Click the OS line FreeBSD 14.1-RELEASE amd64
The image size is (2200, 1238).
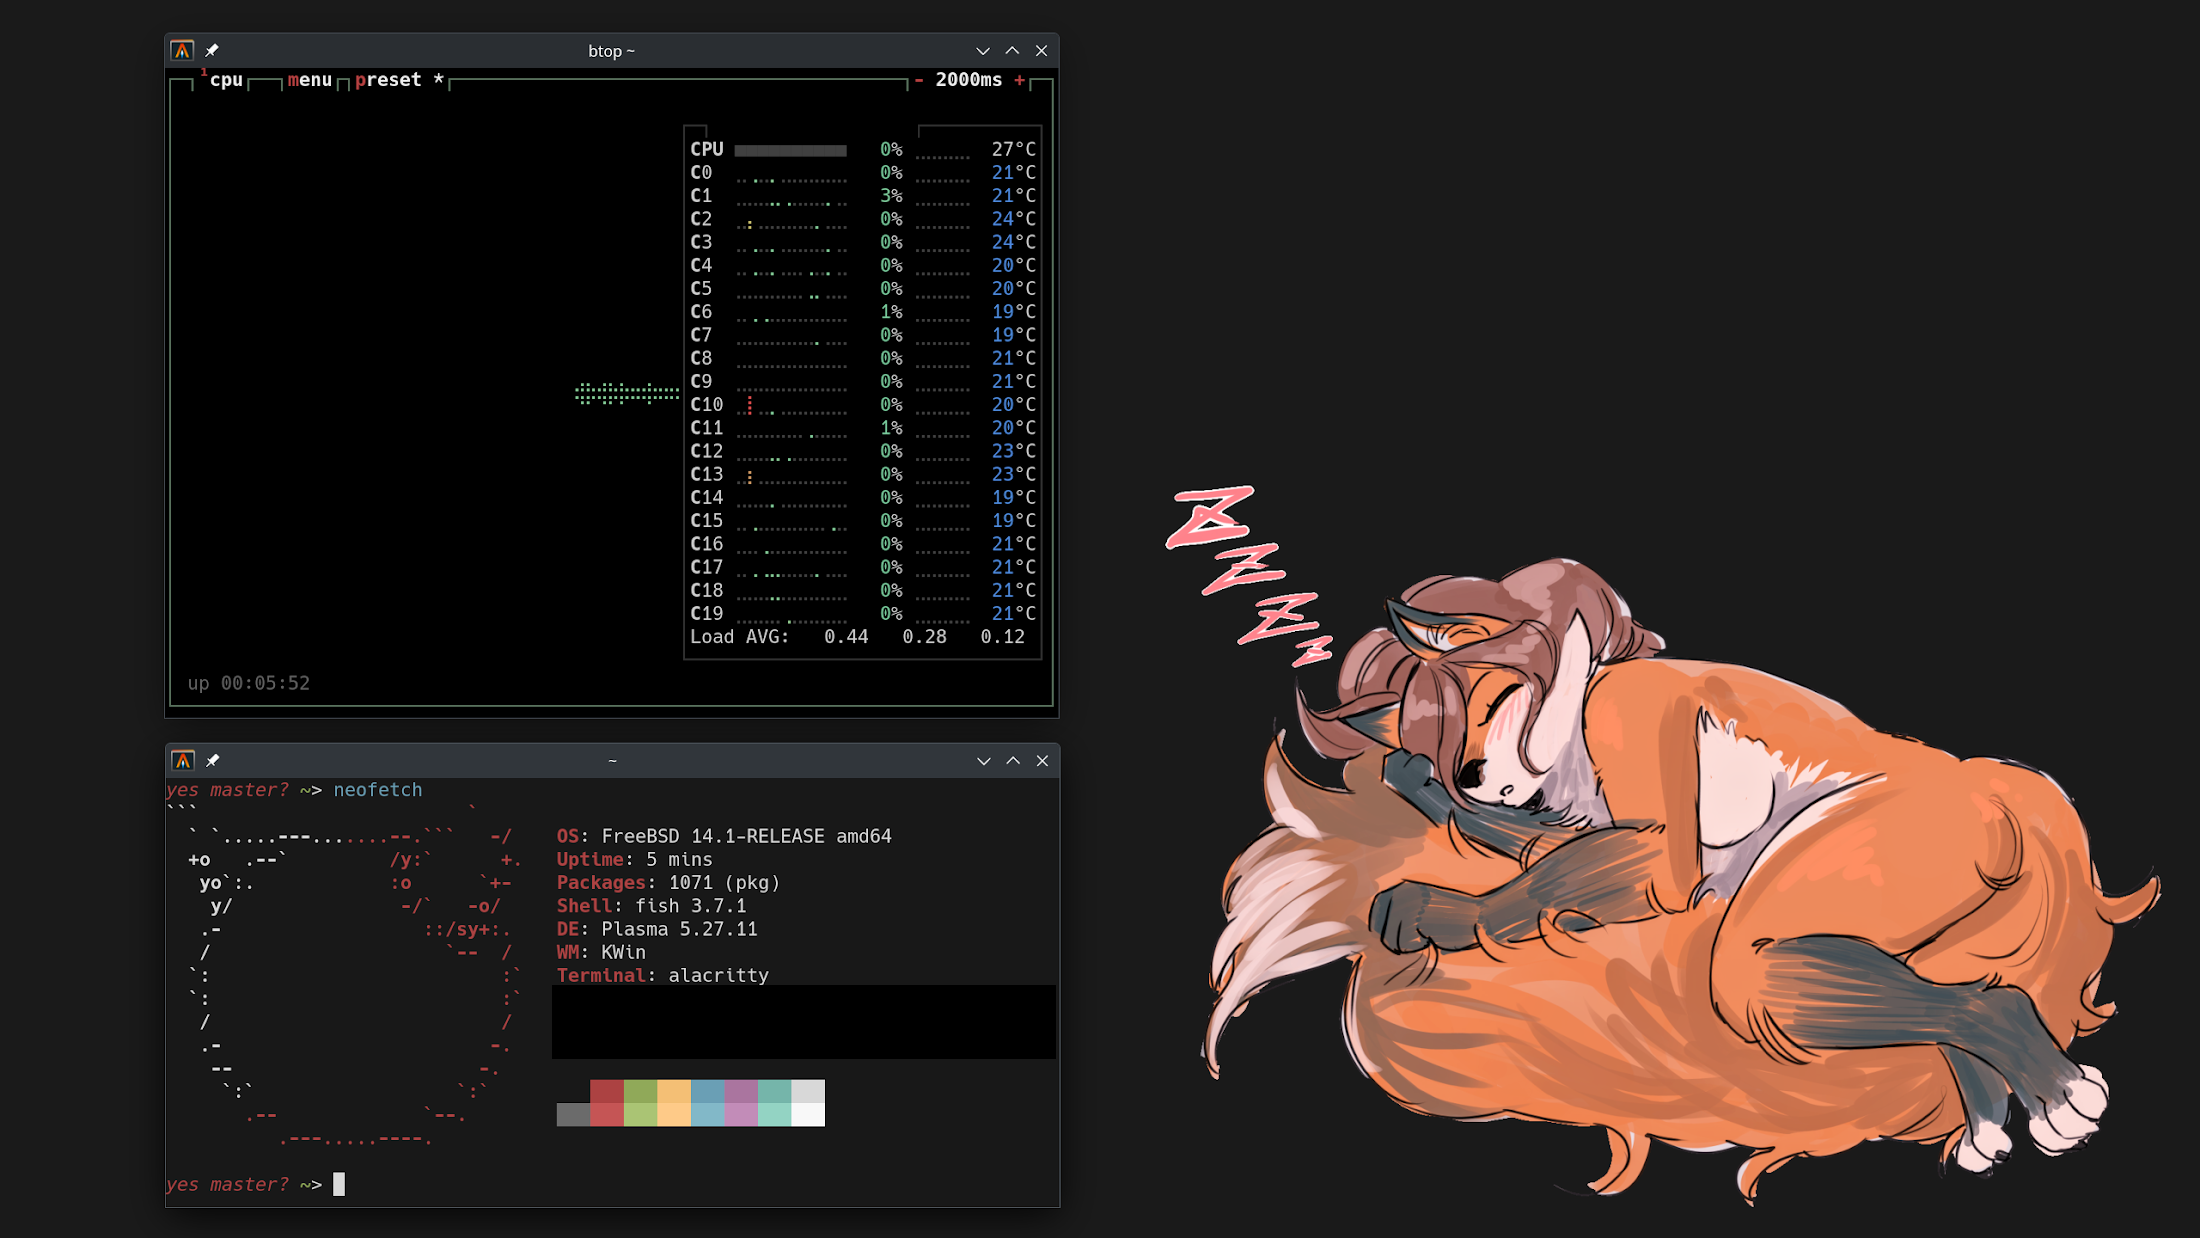724,837
